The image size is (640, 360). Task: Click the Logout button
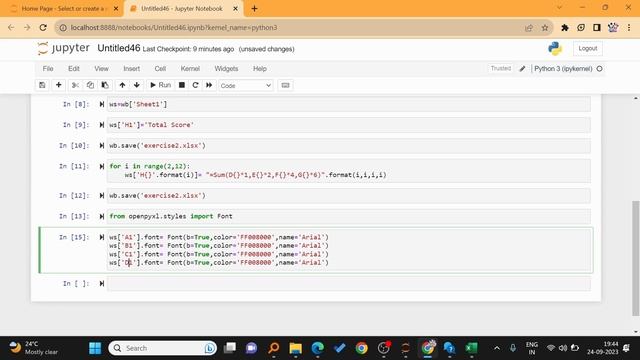(x=587, y=48)
